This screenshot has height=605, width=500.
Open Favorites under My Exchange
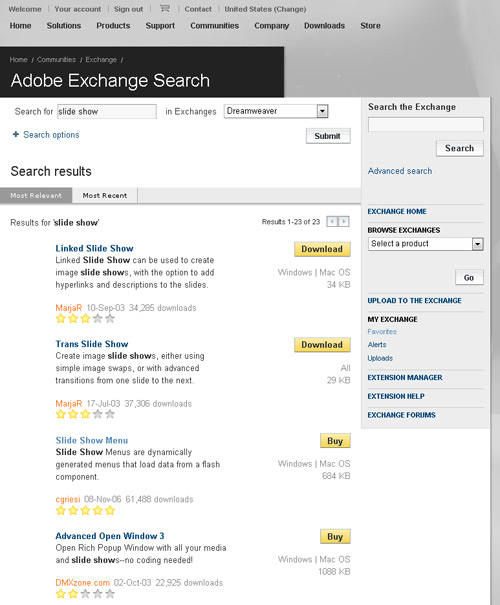pyautogui.click(x=382, y=331)
